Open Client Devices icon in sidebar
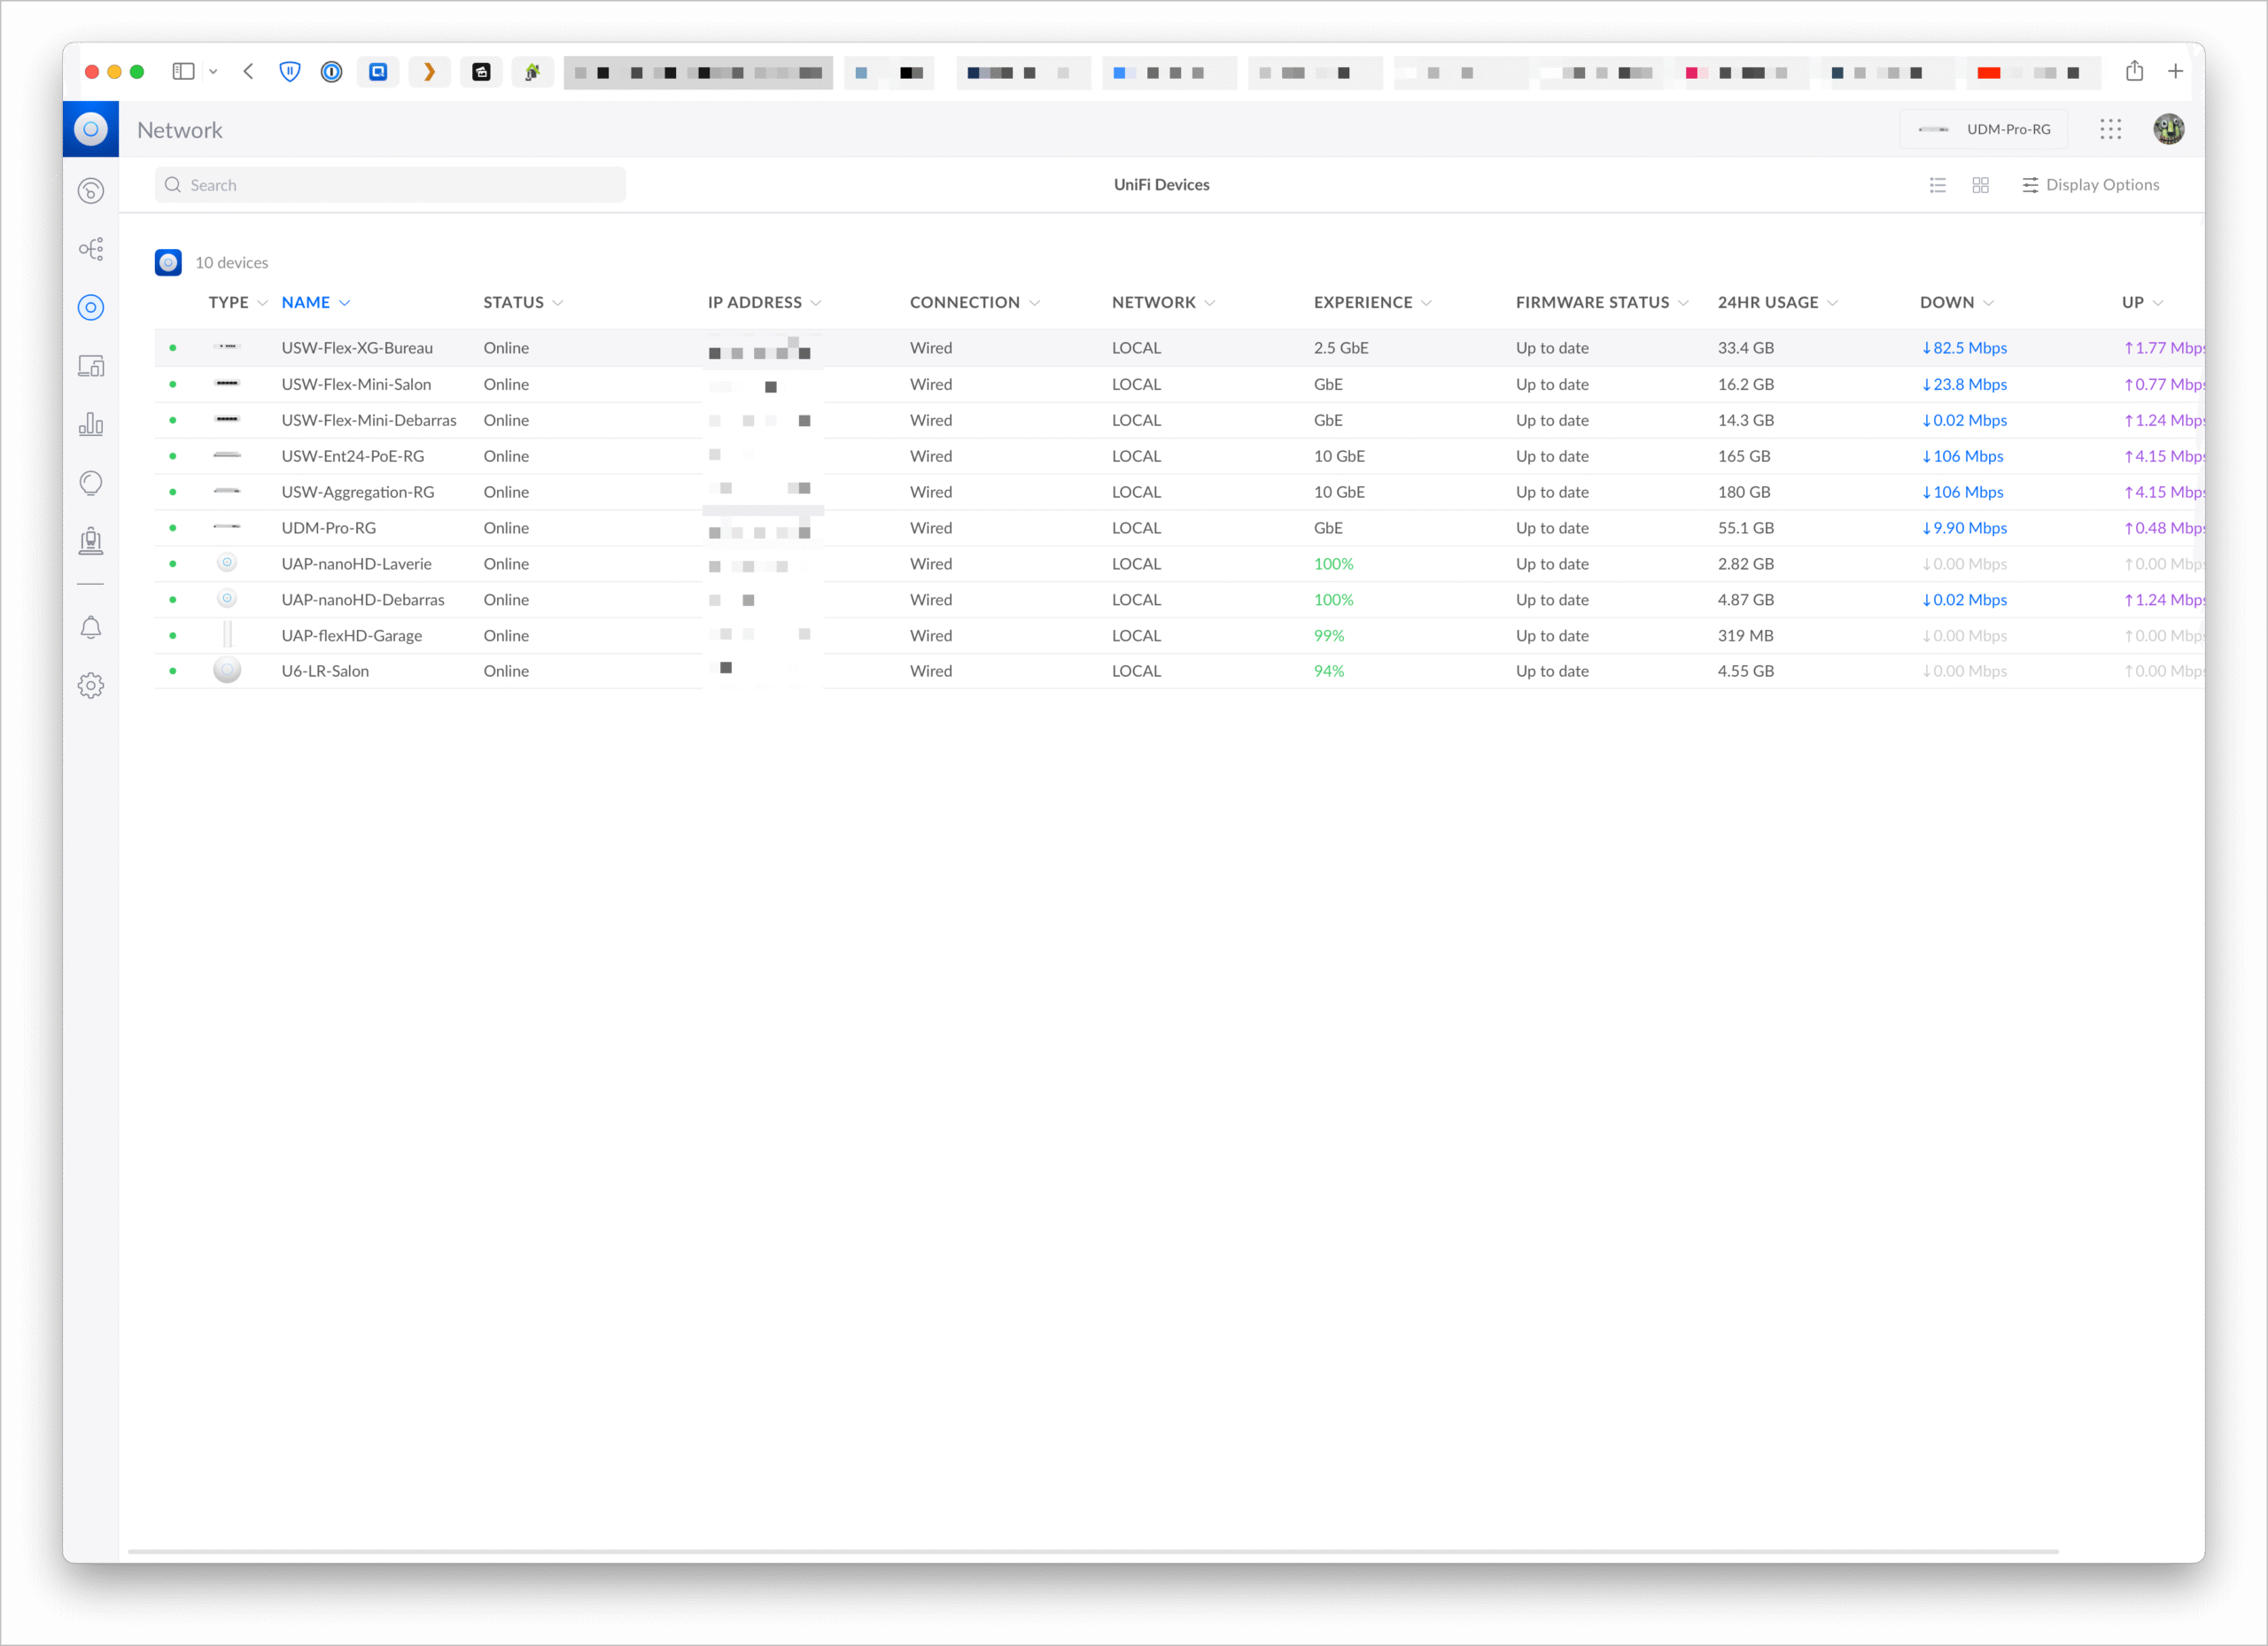The image size is (2268, 1646). point(91,366)
